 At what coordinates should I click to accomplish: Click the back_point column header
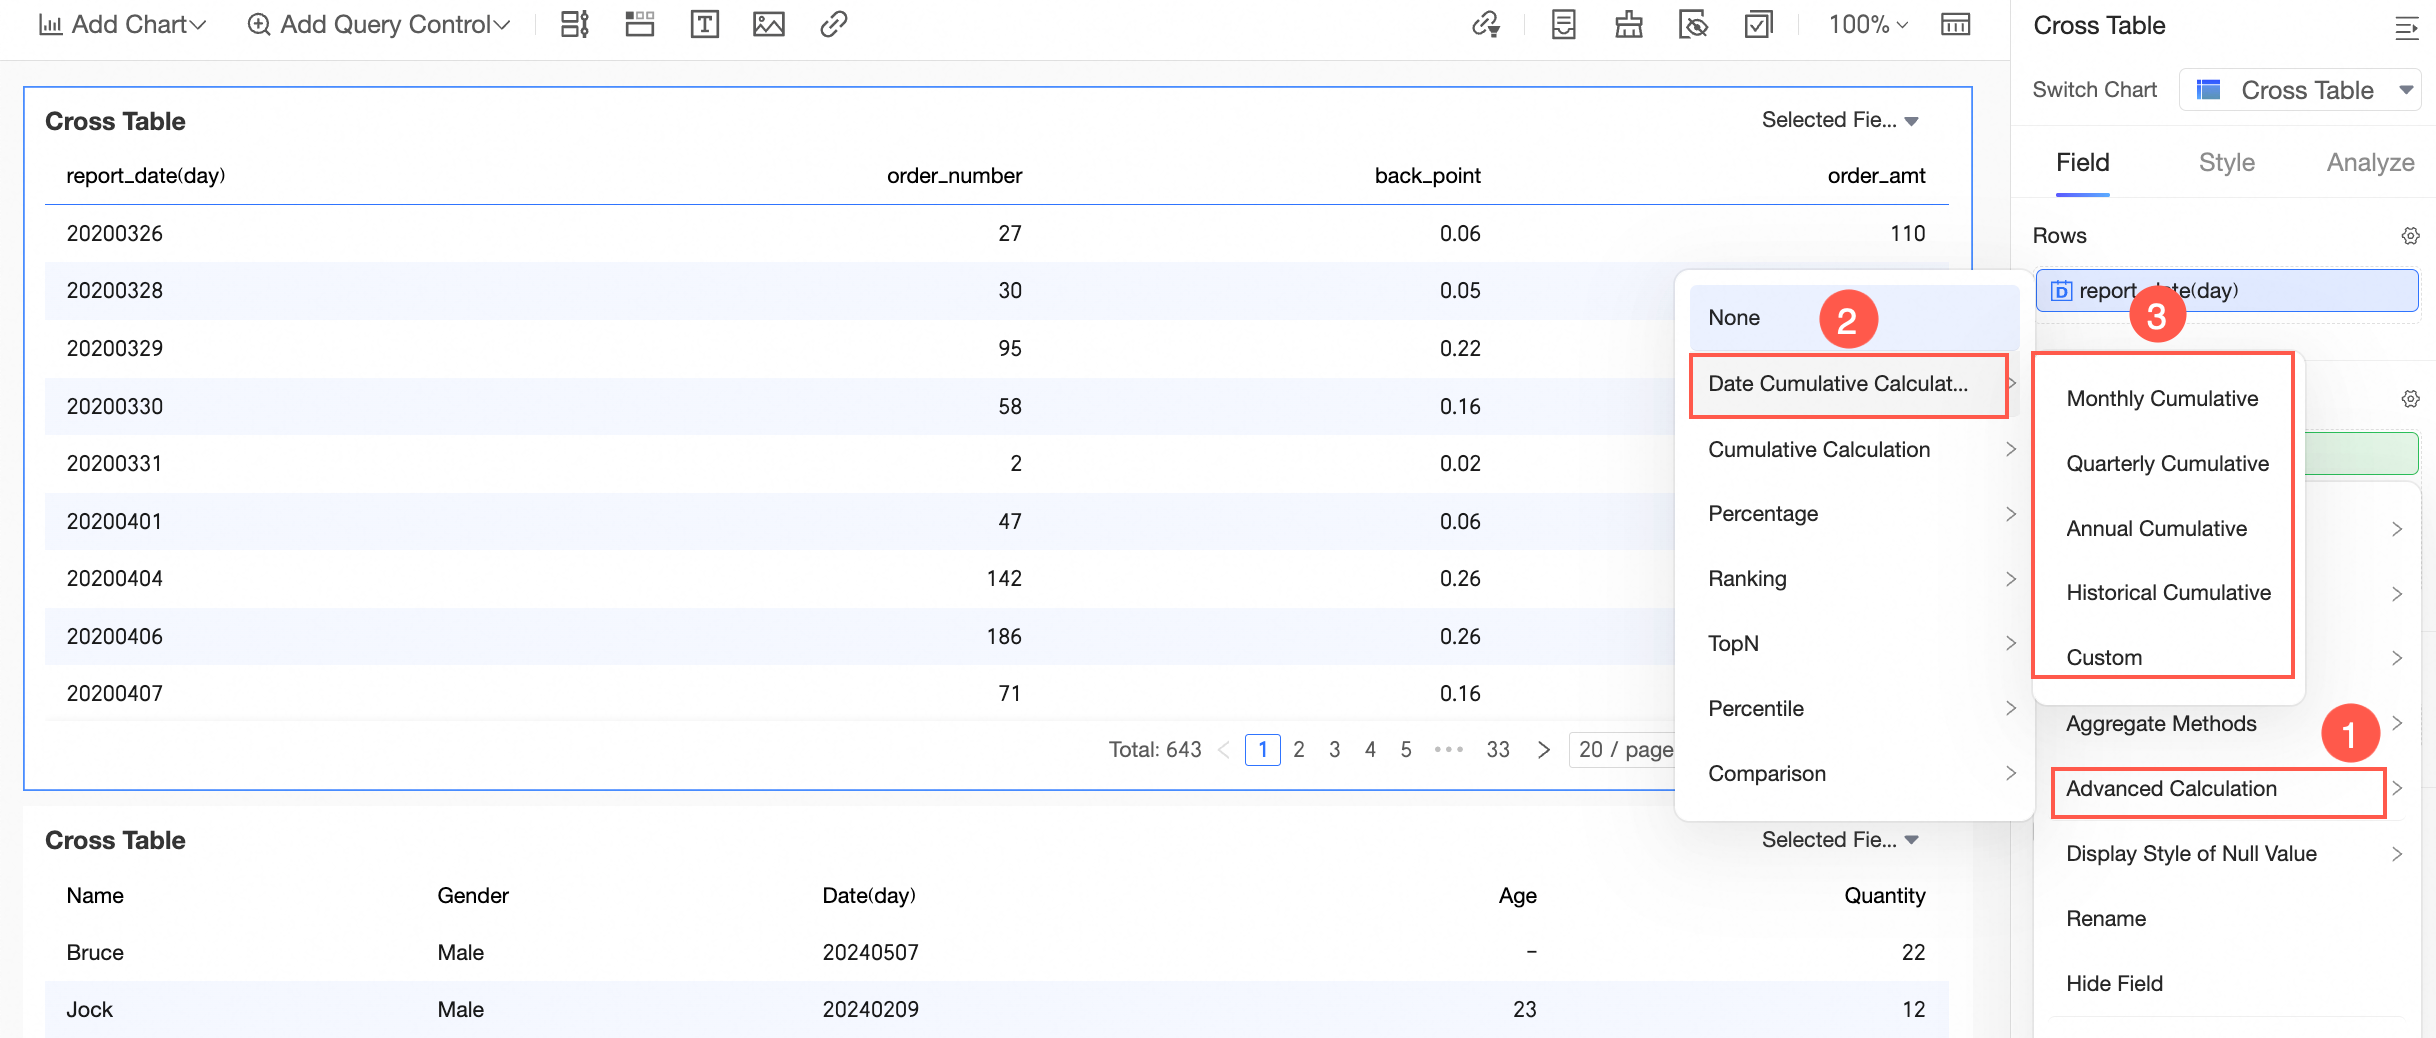click(x=1428, y=176)
